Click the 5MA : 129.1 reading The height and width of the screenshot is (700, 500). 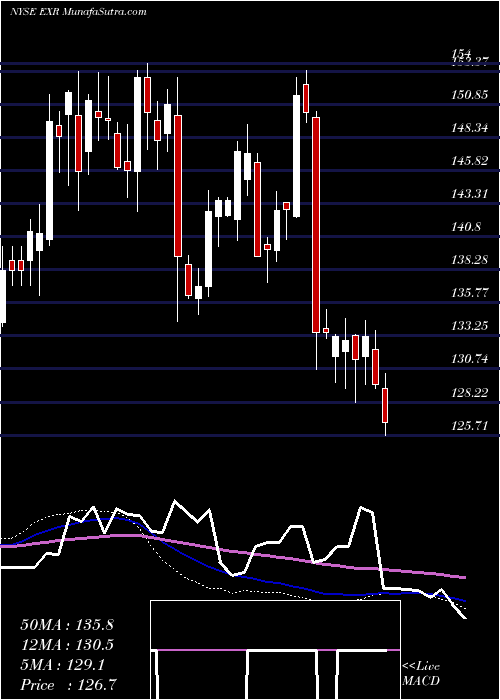pos(62,665)
